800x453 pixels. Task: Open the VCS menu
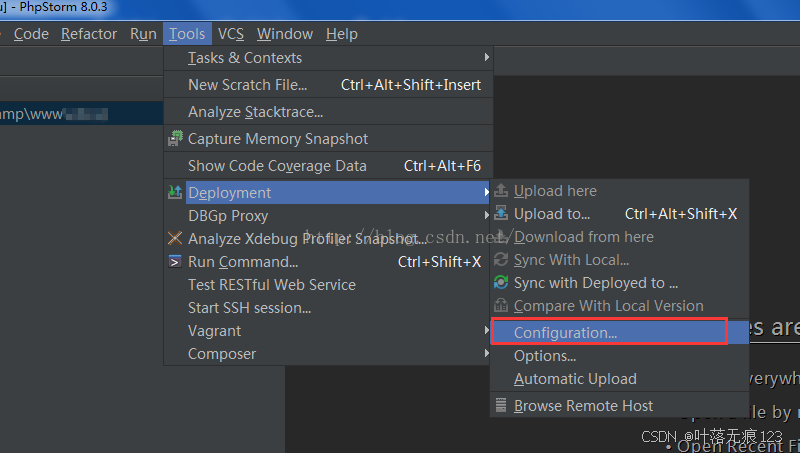[x=231, y=34]
